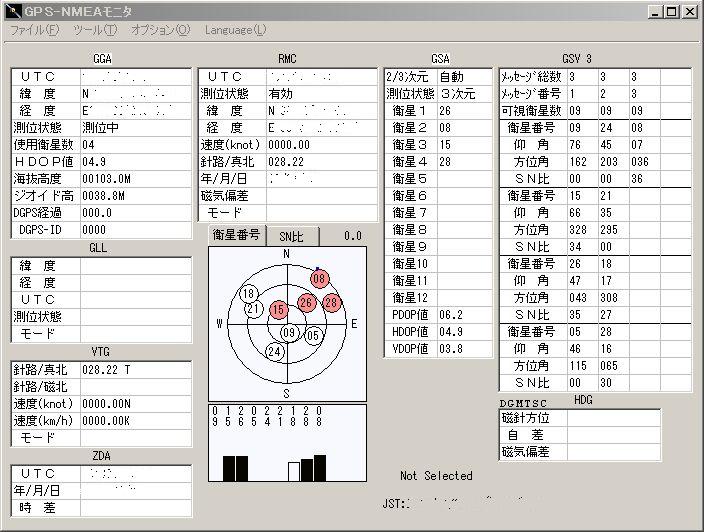Select satellite 09 marker on sky plot

pos(289,333)
